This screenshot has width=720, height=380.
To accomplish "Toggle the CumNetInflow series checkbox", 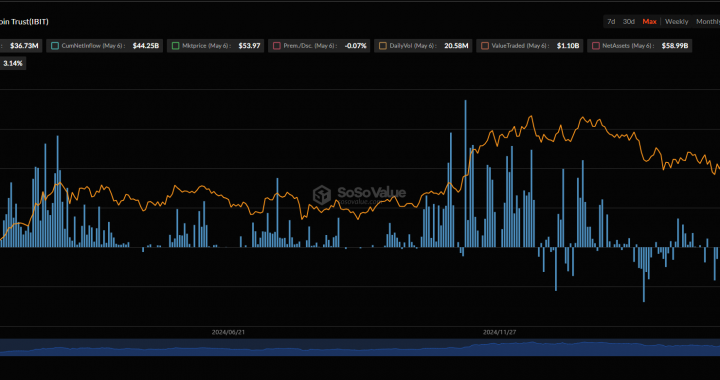I will (55, 46).
